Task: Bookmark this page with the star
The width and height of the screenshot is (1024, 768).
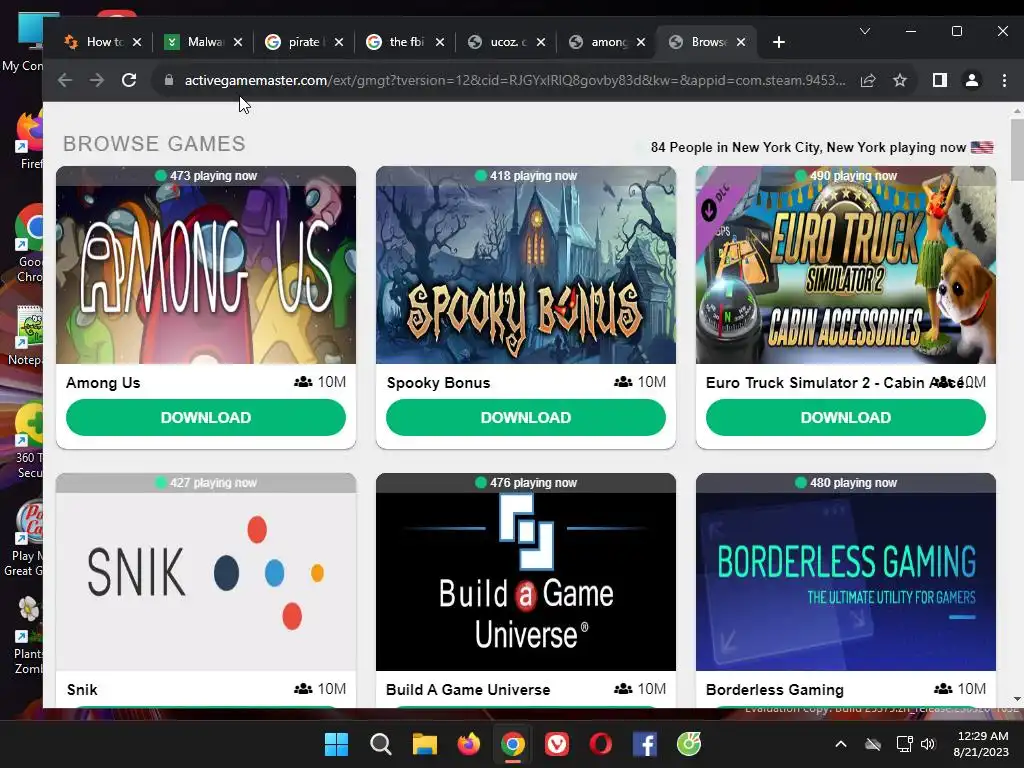Action: pyautogui.click(x=900, y=80)
